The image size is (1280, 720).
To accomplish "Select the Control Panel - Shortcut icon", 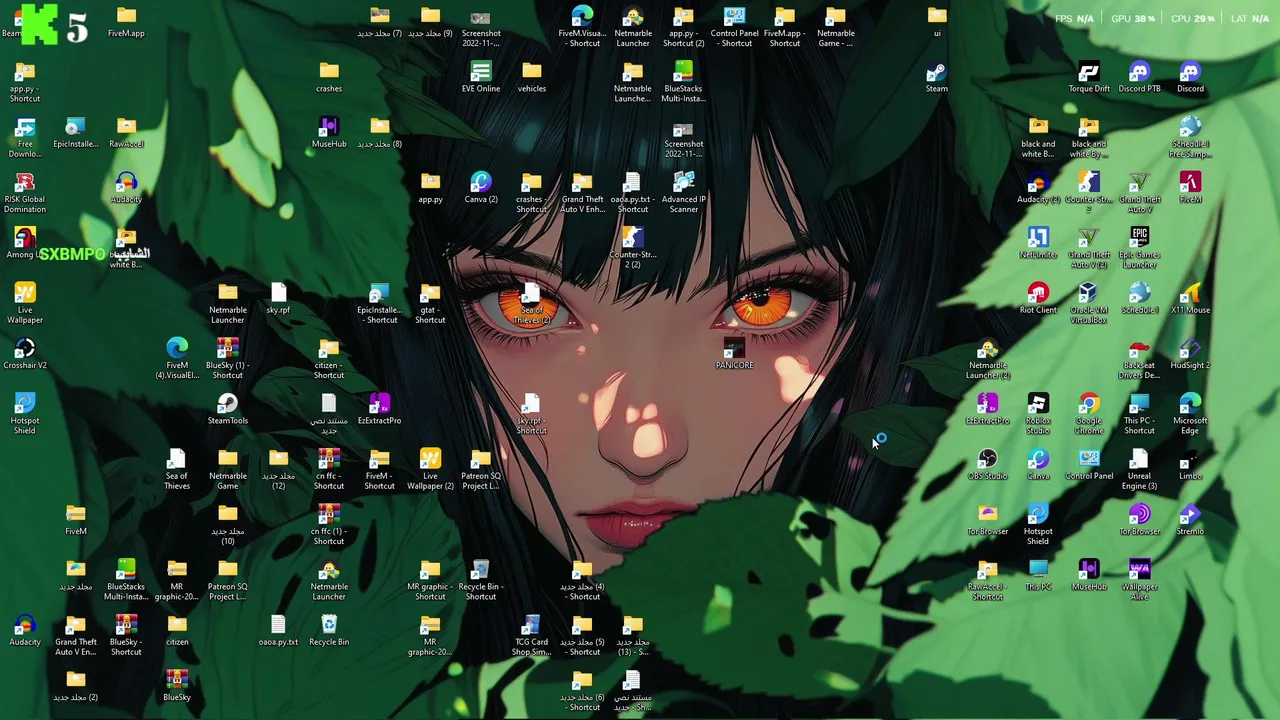I will pyautogui.click(x=734, y=27).
